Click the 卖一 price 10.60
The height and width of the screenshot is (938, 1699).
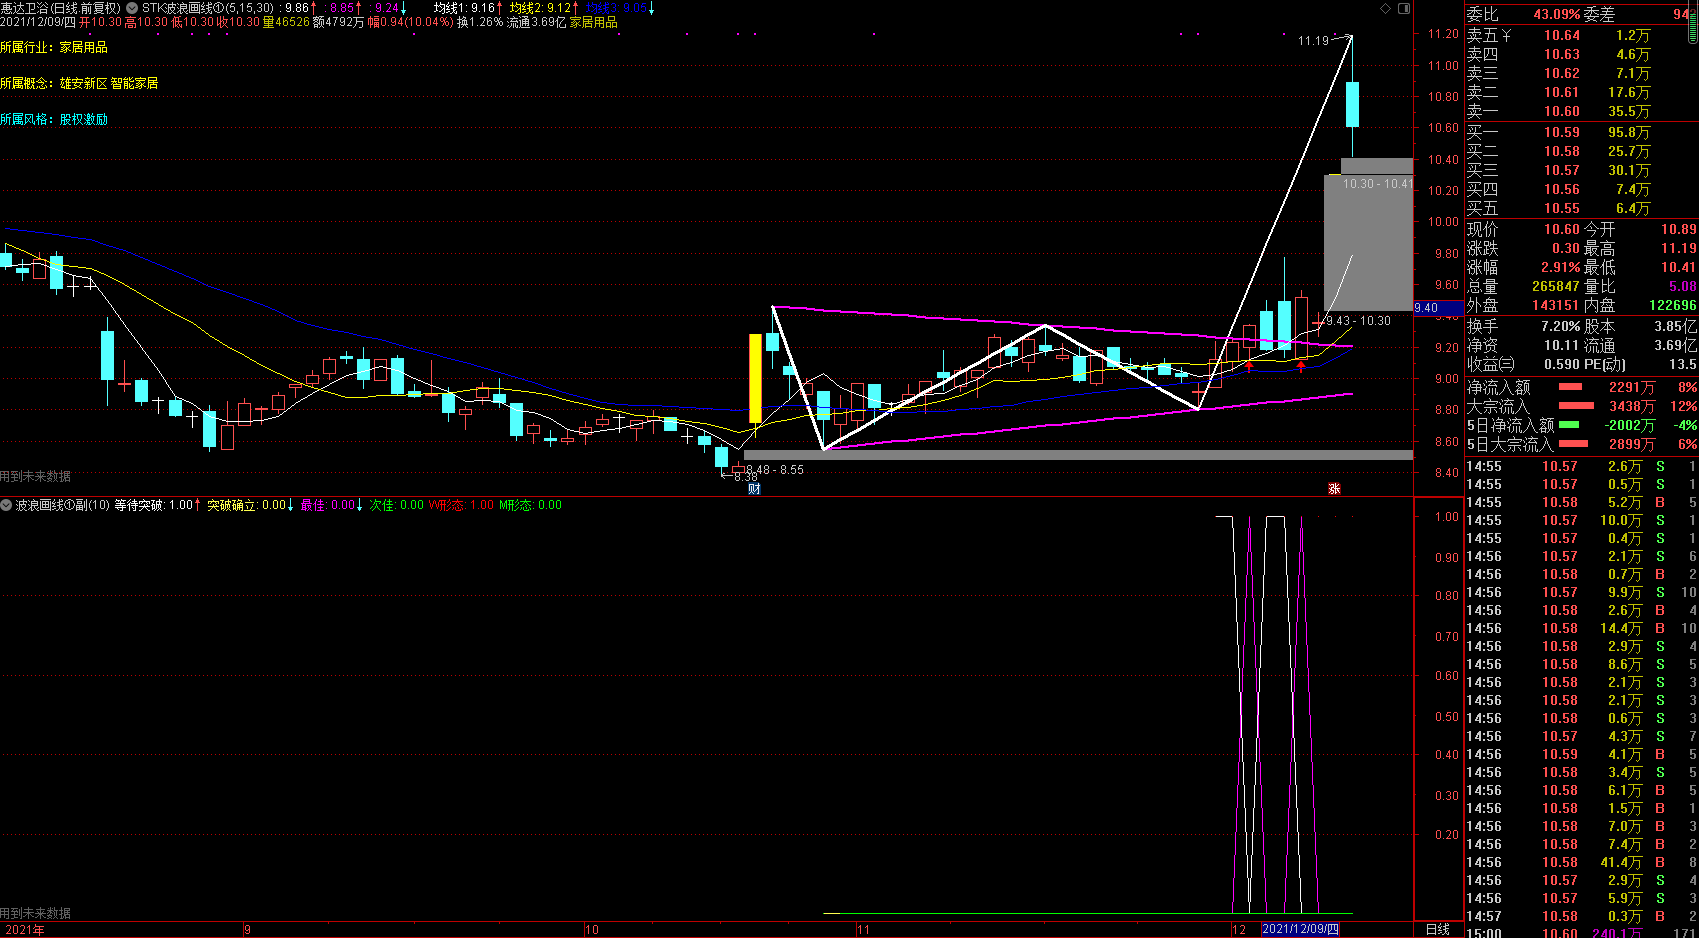tap(1561, 112)
